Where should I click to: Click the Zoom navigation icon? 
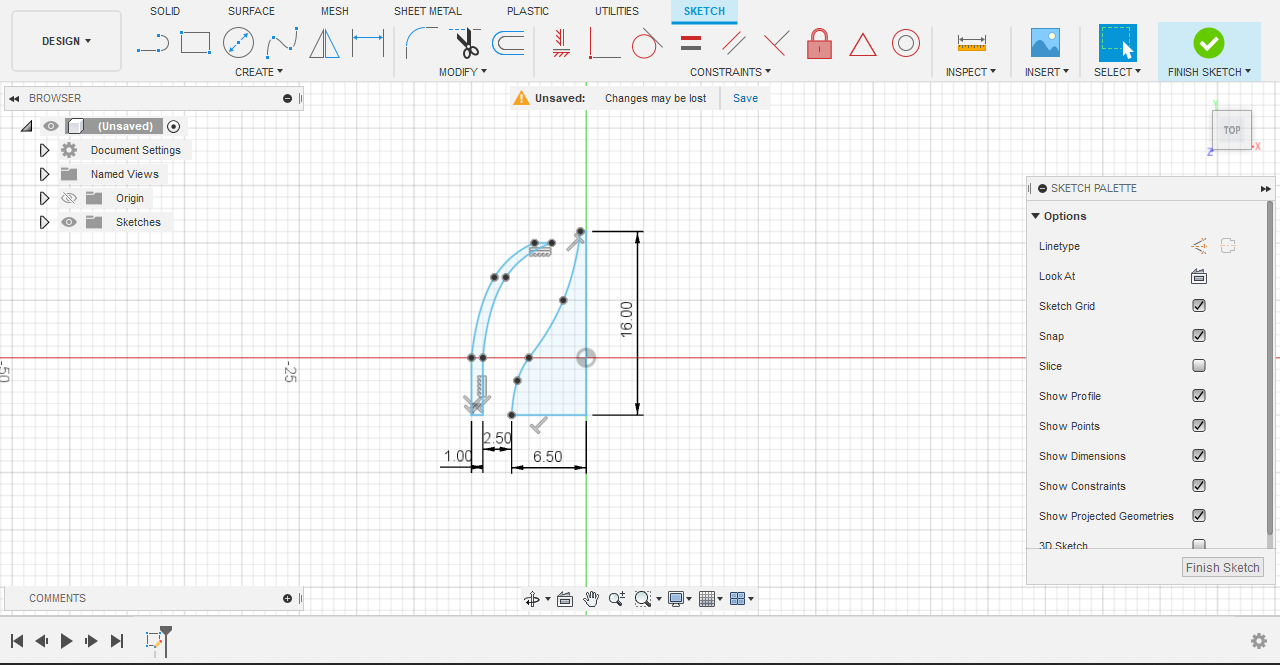pyautogui.click(x=616, y=599)
